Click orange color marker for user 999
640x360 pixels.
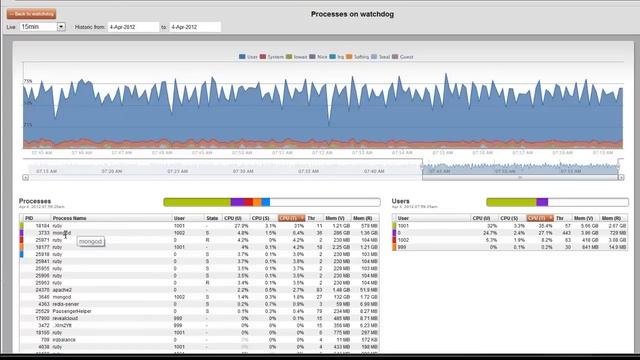tap(394, 247)
